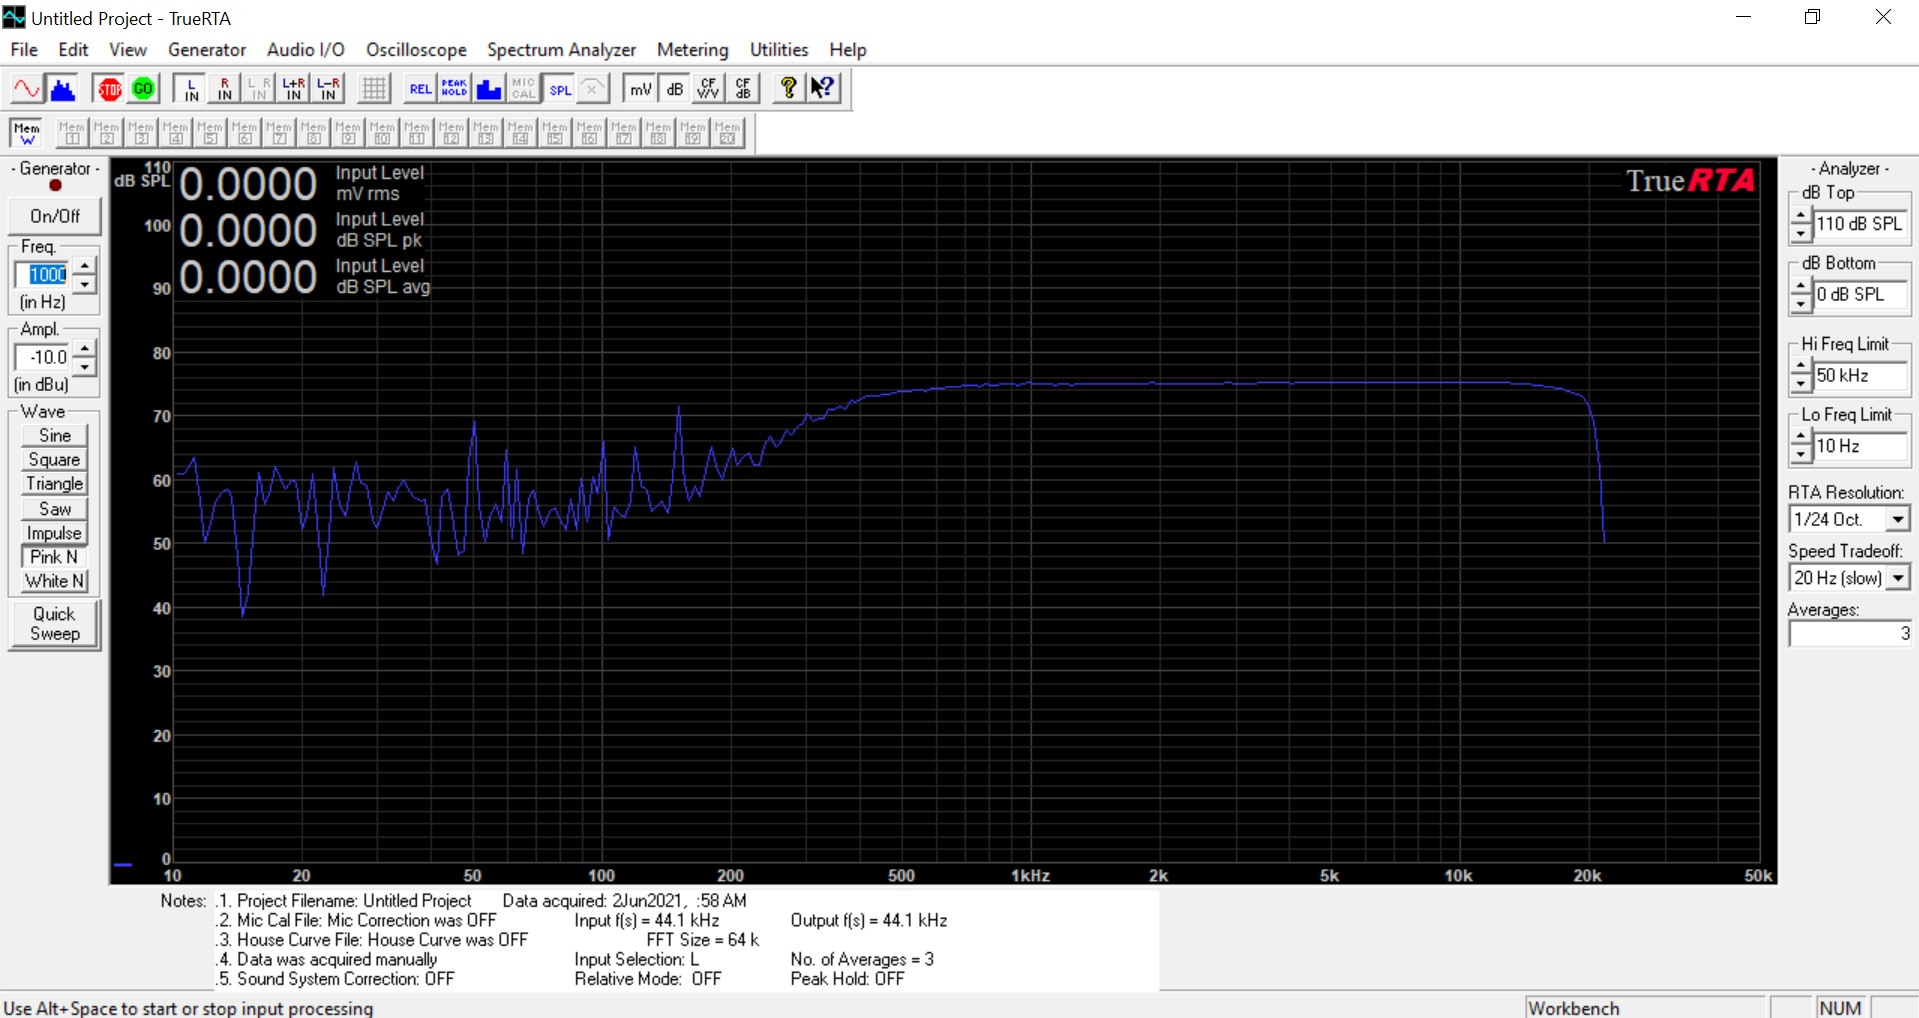The height and width of the screenshot is (1018, 1919).
Task: Select the L+R IN input button
Action: [293, 89]
